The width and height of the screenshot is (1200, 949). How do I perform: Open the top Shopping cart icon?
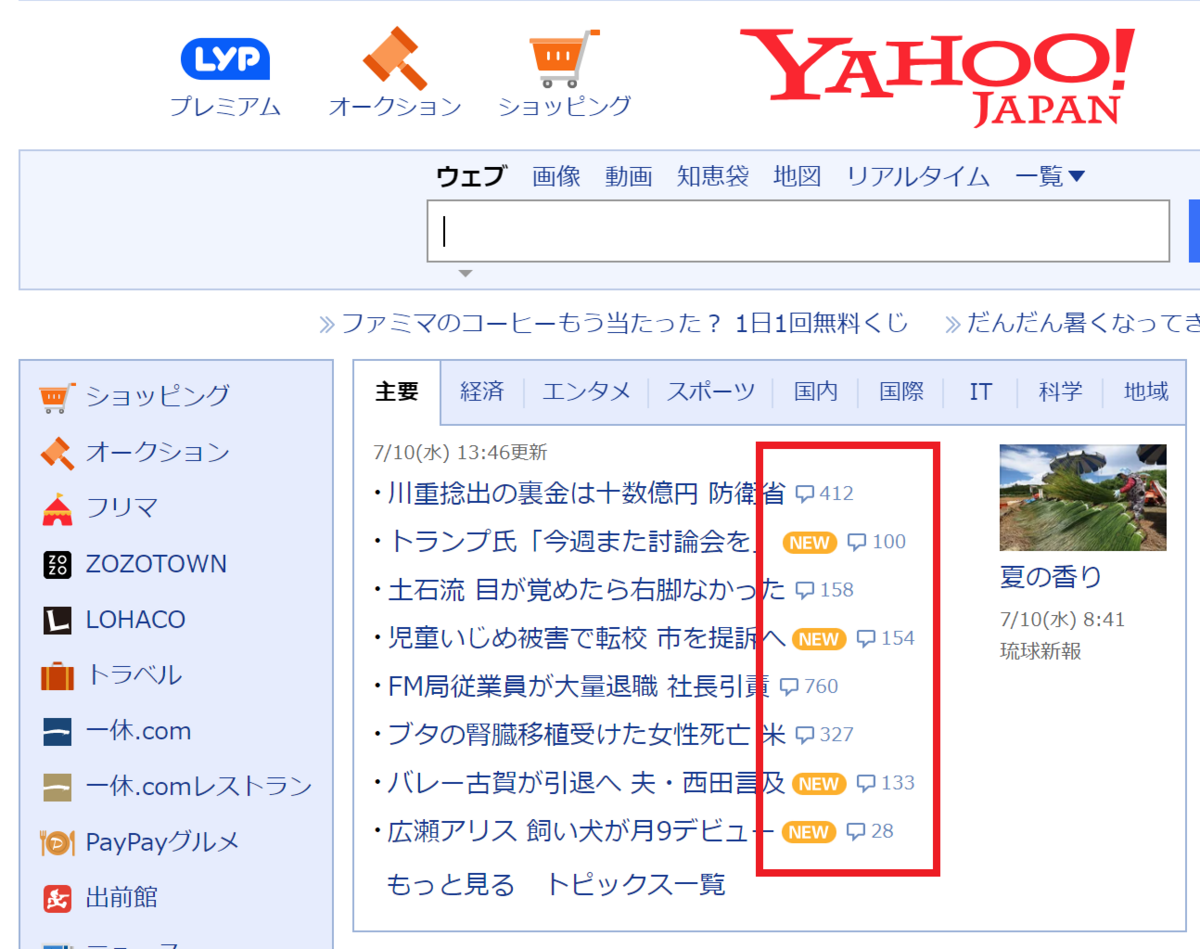tap(564, 58)
